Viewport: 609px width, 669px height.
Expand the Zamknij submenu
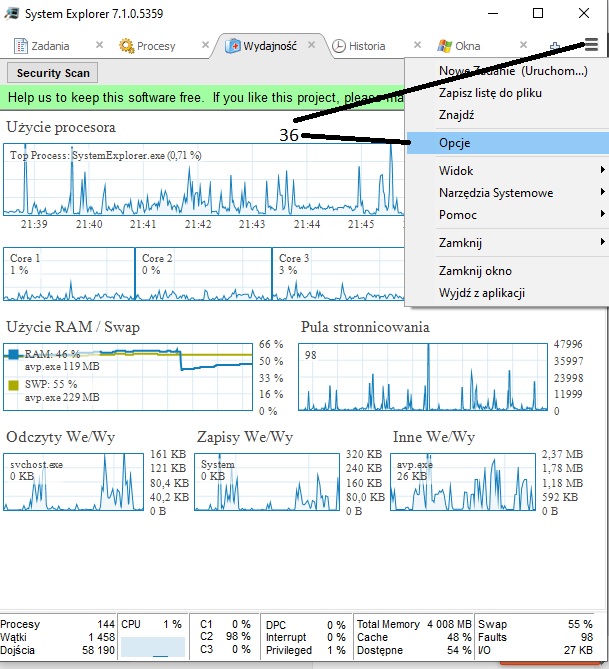click(508, 243)
